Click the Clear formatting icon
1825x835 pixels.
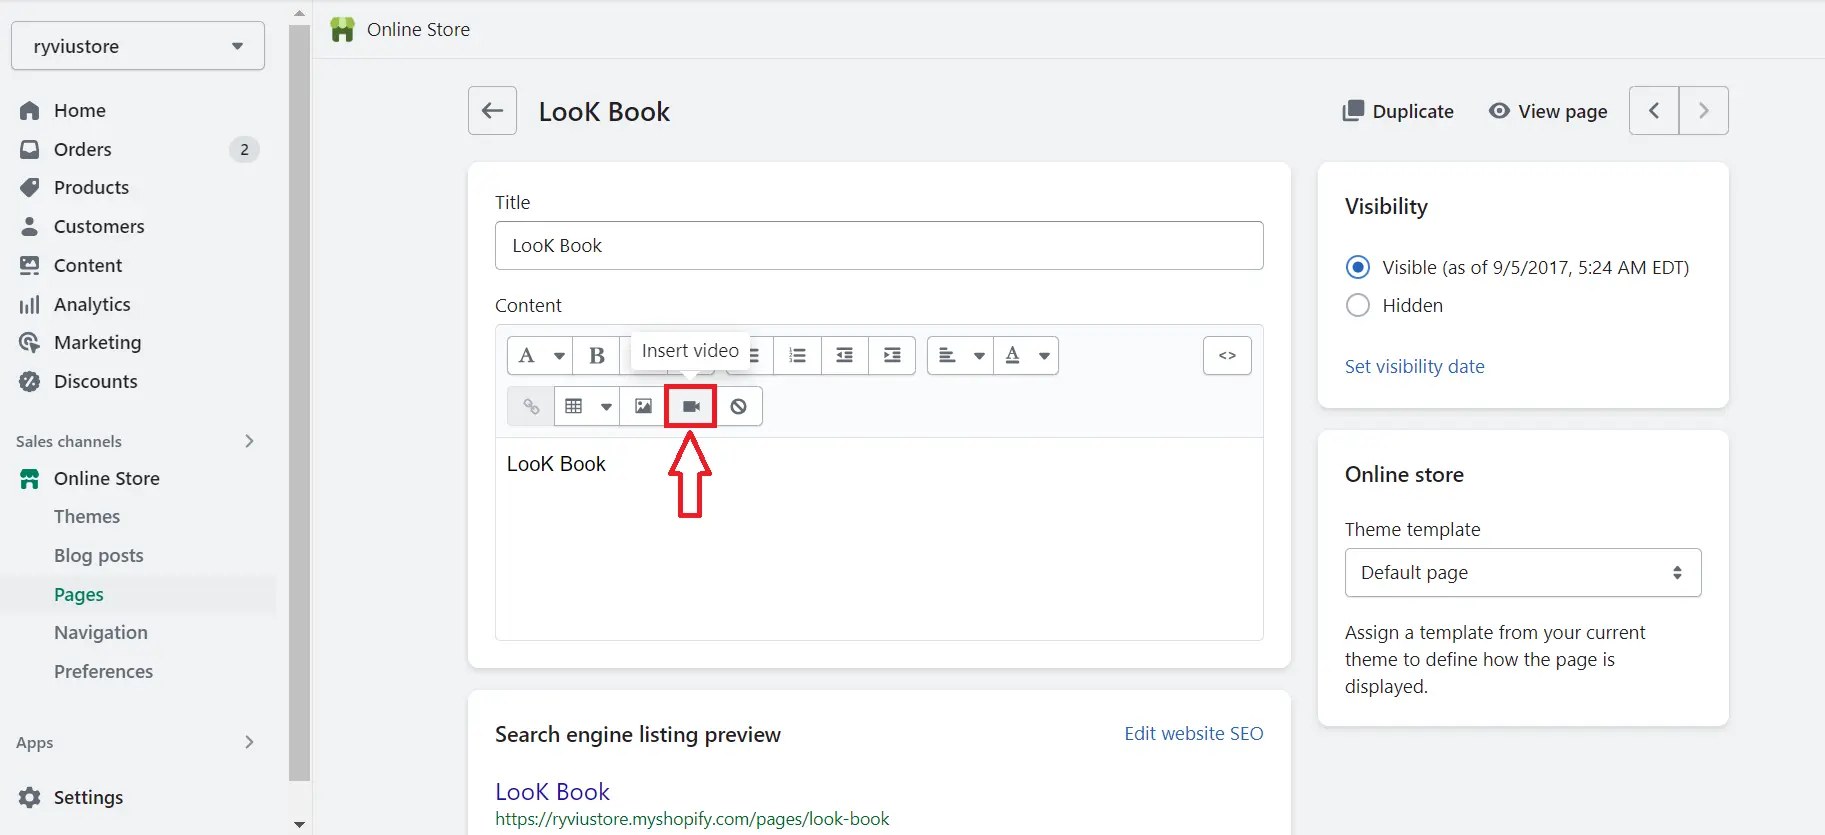[738, 407]
